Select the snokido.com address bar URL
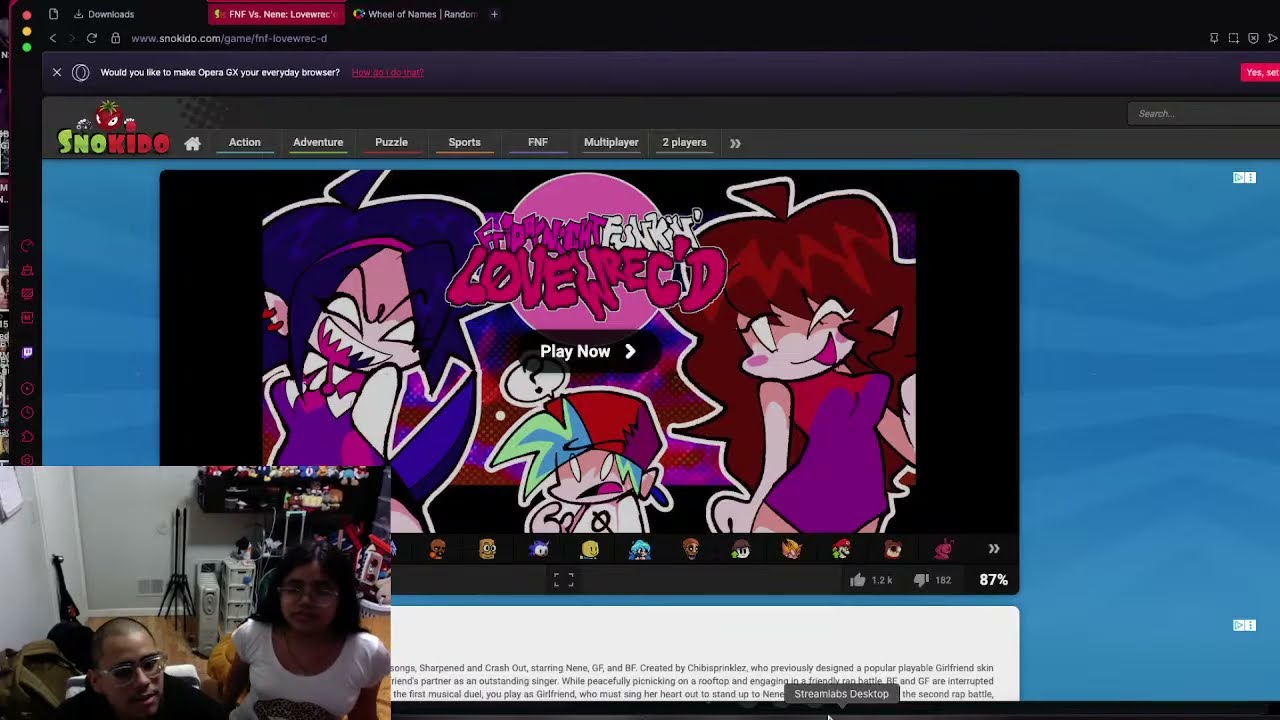The image size is (1280, 720). click(x=229, y=38)
